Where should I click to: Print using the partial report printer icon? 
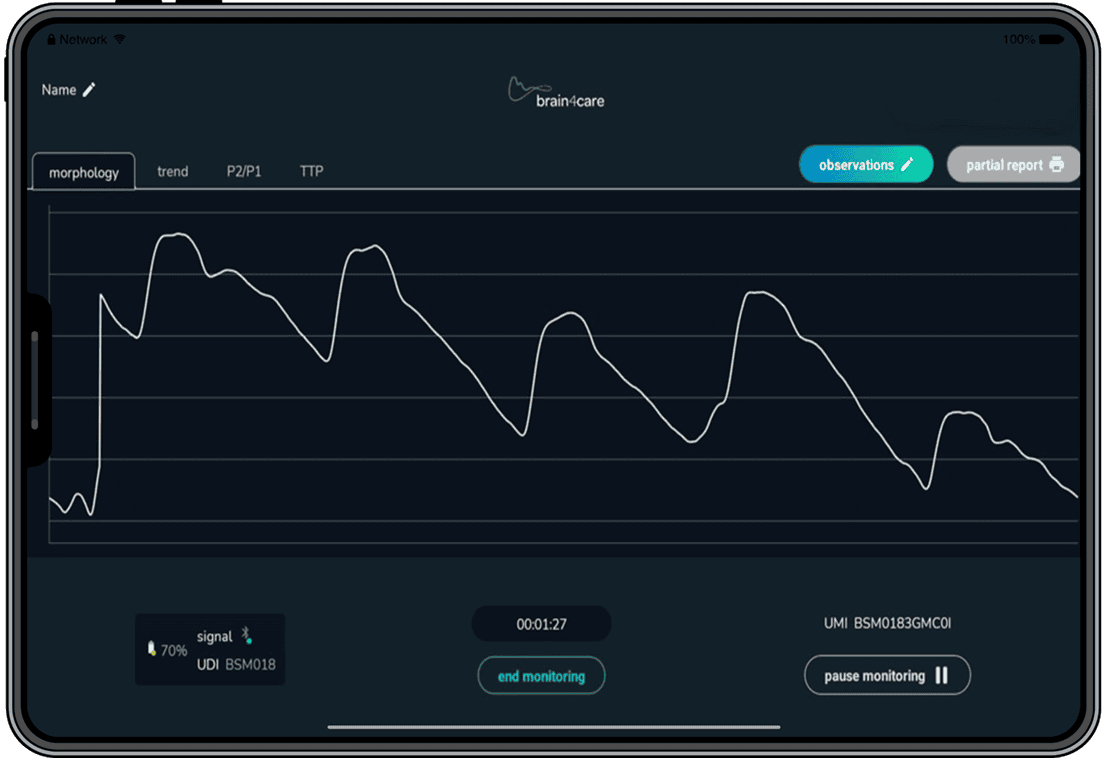[1057, 165]
